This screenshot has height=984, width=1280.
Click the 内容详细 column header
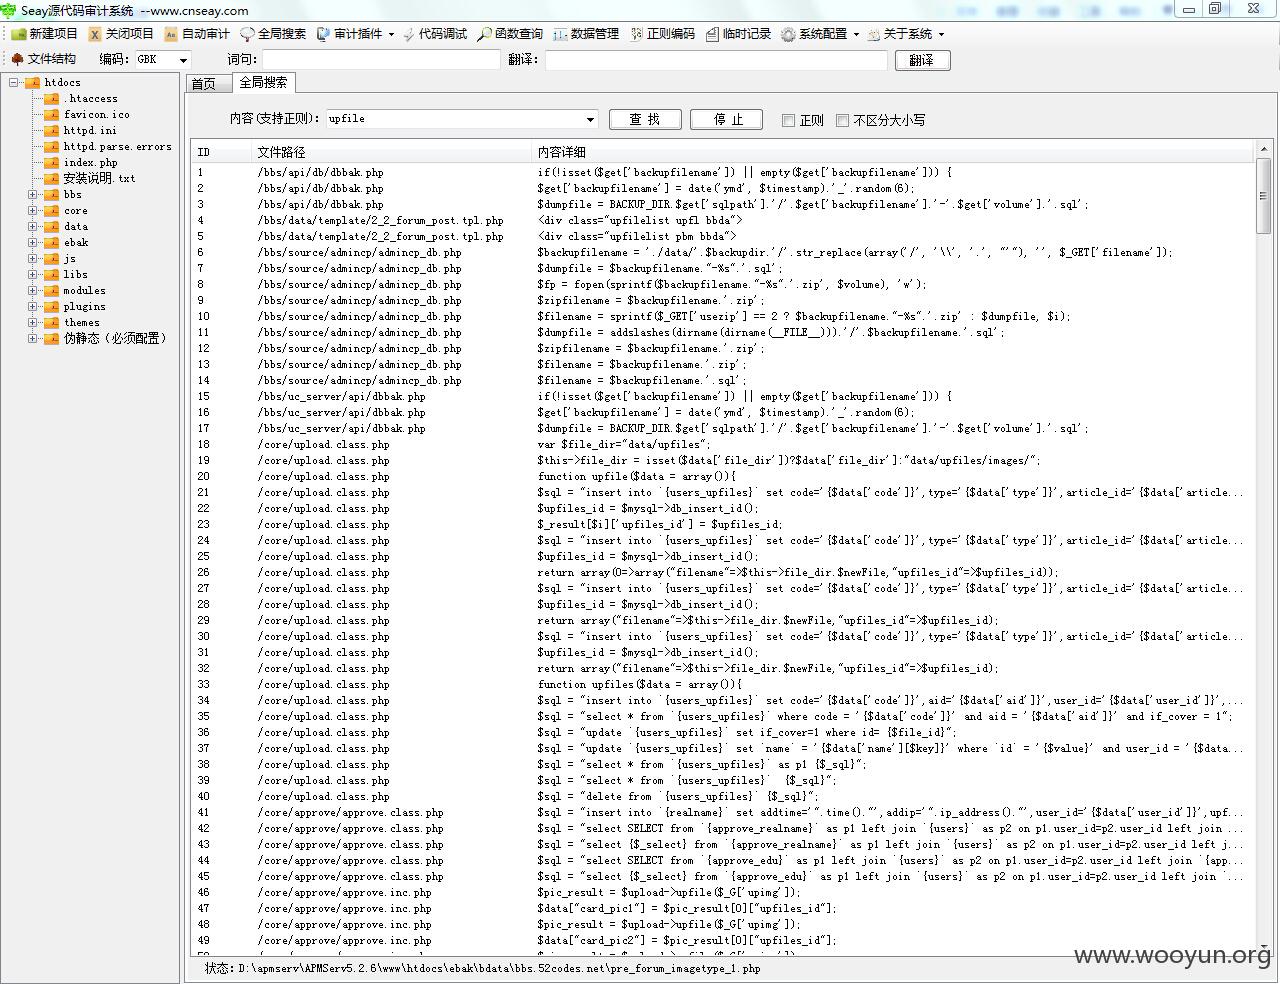coord(891,152)
